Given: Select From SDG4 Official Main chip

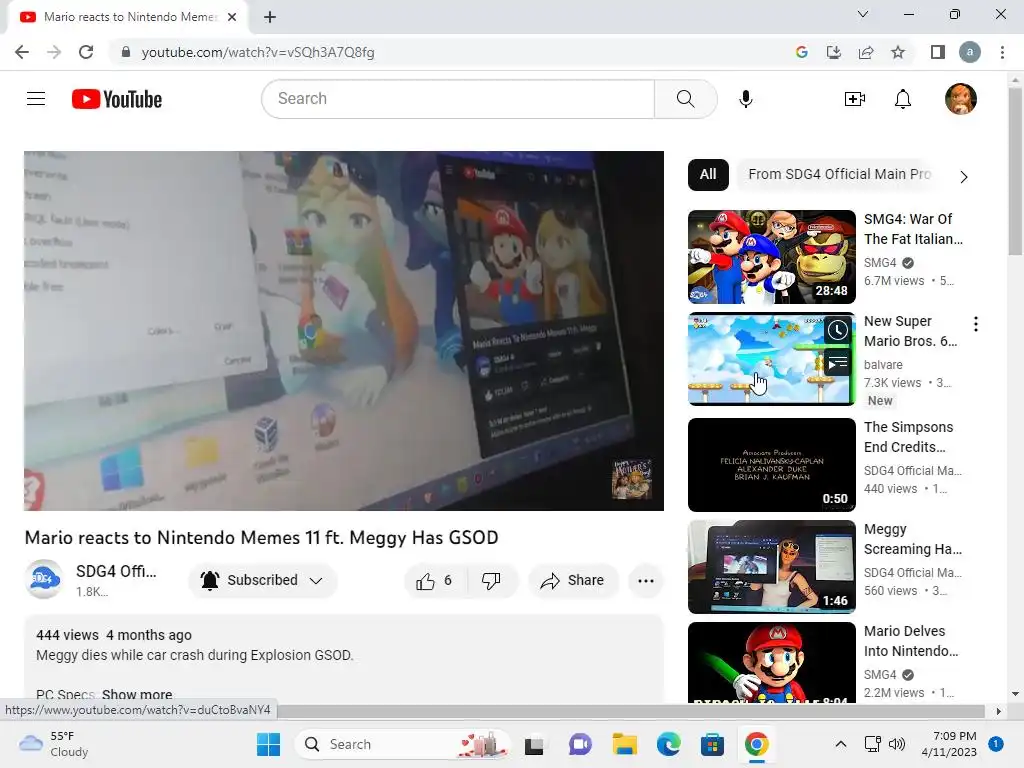Looking at the screenshot, I should [839, 174].
